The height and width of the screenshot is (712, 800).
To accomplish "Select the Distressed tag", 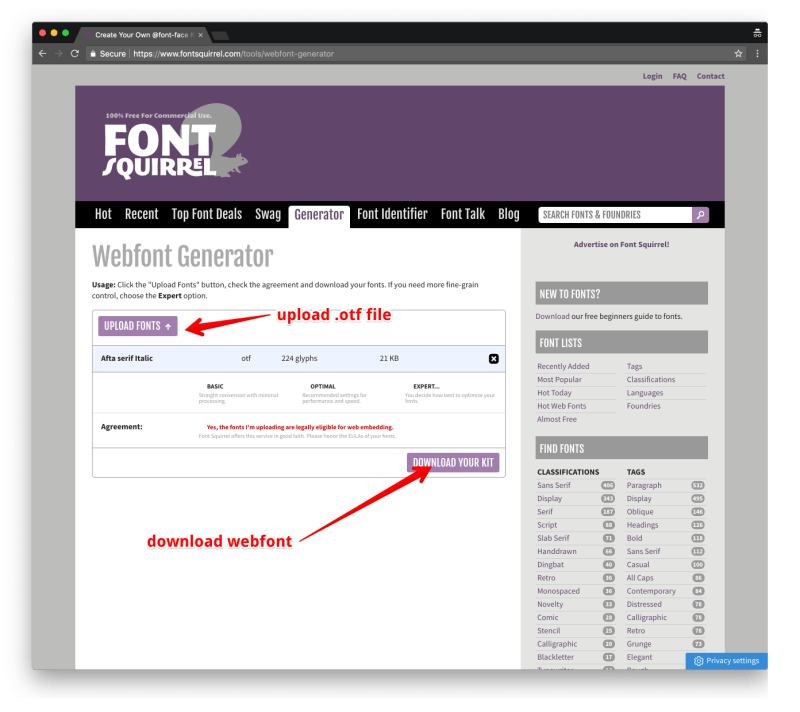I will pyautogui.click(x=644, y=604).
